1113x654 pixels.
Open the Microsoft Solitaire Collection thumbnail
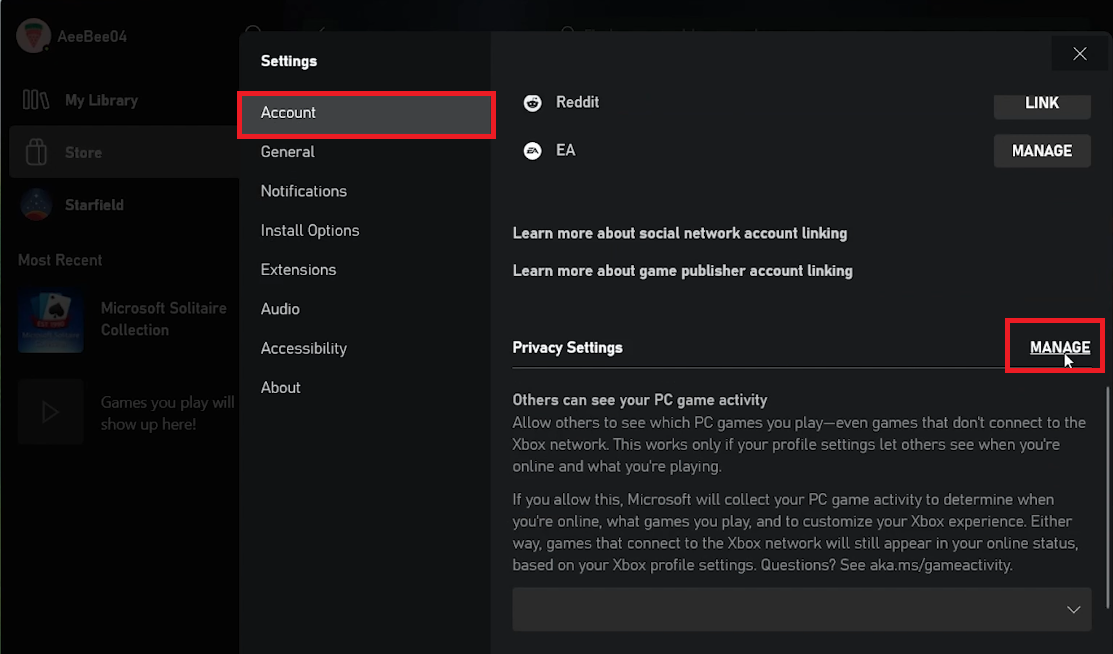[50, 320]
